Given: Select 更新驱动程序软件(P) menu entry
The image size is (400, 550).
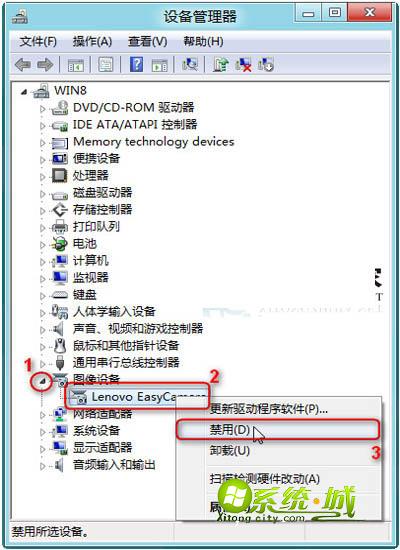Looking at the screenshot, I should pyautogui.click(x=269, y=409).
